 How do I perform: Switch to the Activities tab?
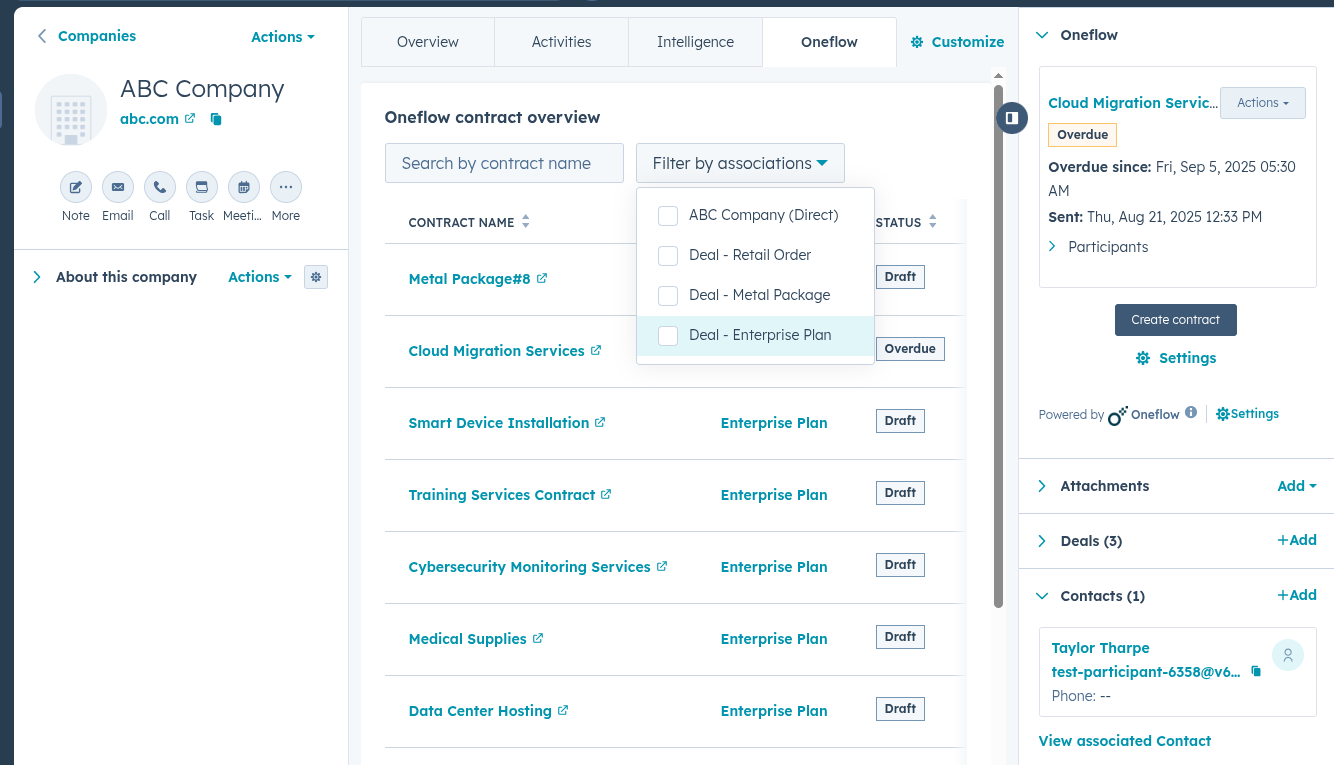[x=562, y=42]
